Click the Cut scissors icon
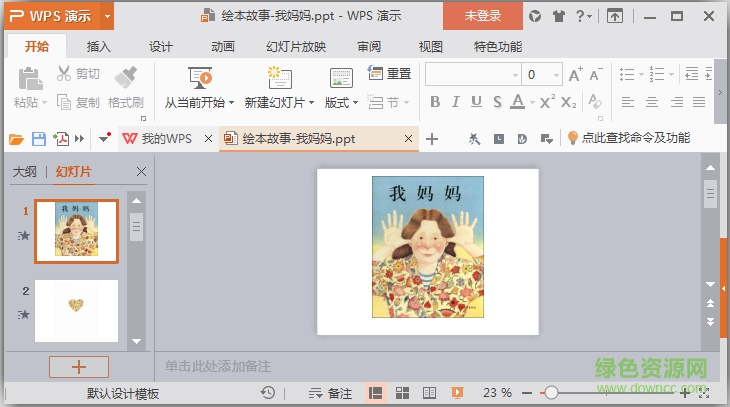The image size is (730, 407). 64,73
